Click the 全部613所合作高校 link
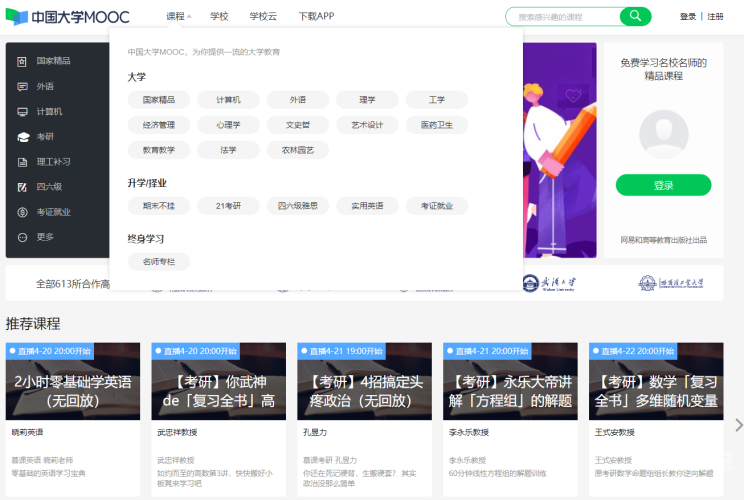The width and height of the screenshot is (744, 500). click(x=73, y=284)
